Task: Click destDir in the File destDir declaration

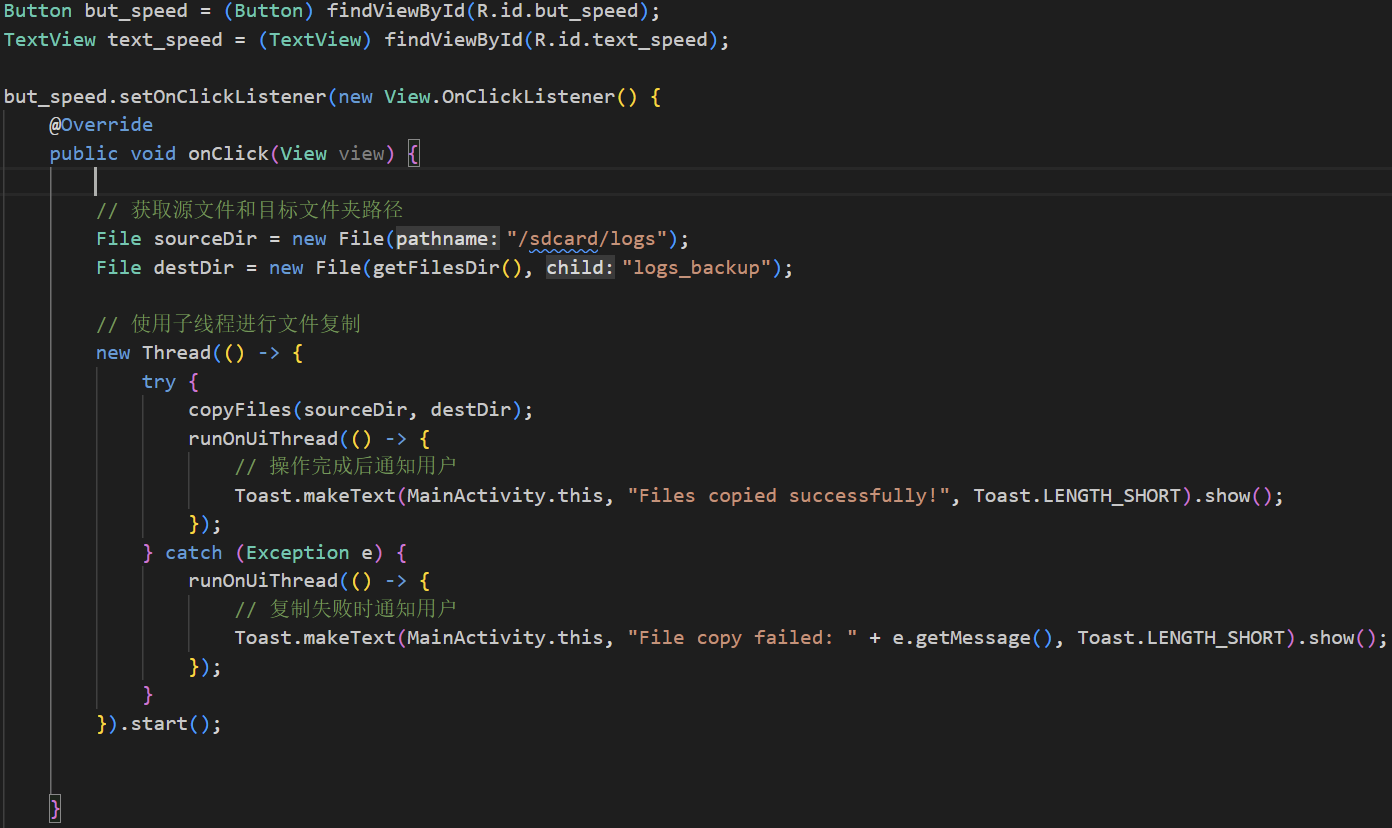Action: pyautogui.click(x=194, y=268)
